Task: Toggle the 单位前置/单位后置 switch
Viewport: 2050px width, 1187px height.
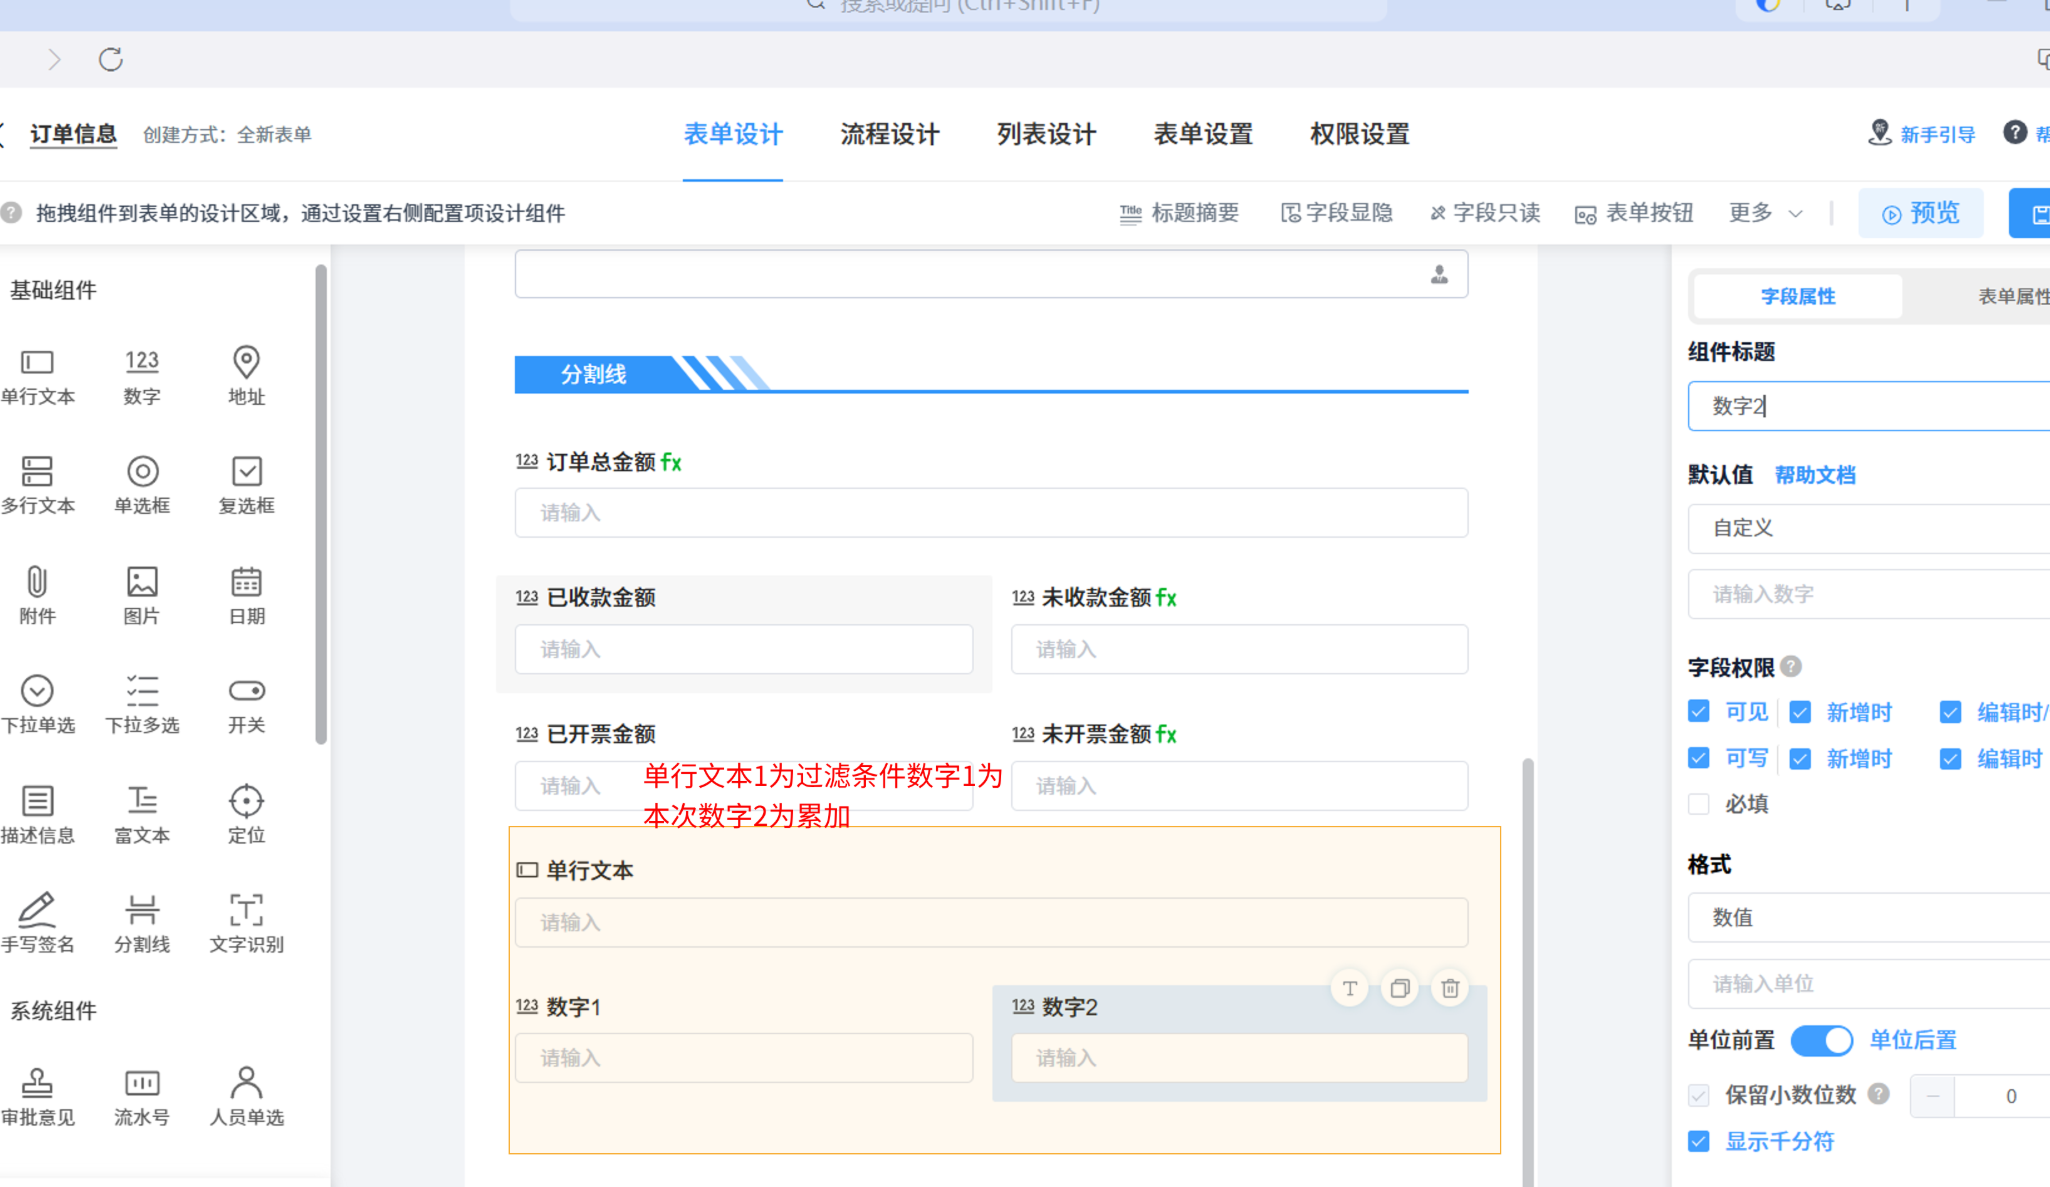Action: click(1822, 1040)
